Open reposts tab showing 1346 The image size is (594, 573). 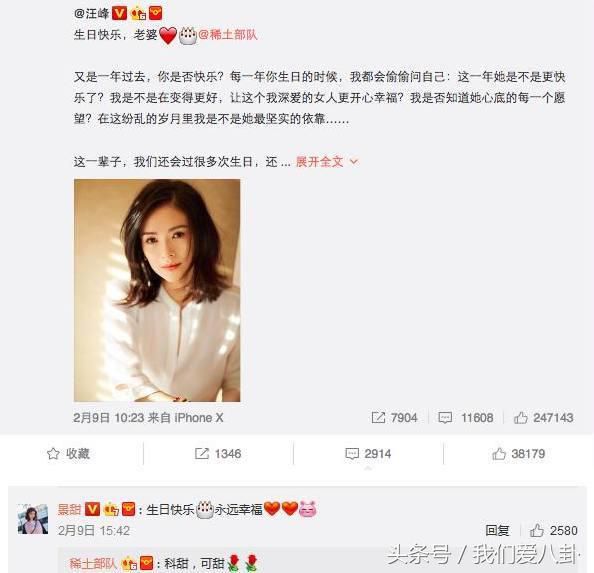(x=218, y=453)
